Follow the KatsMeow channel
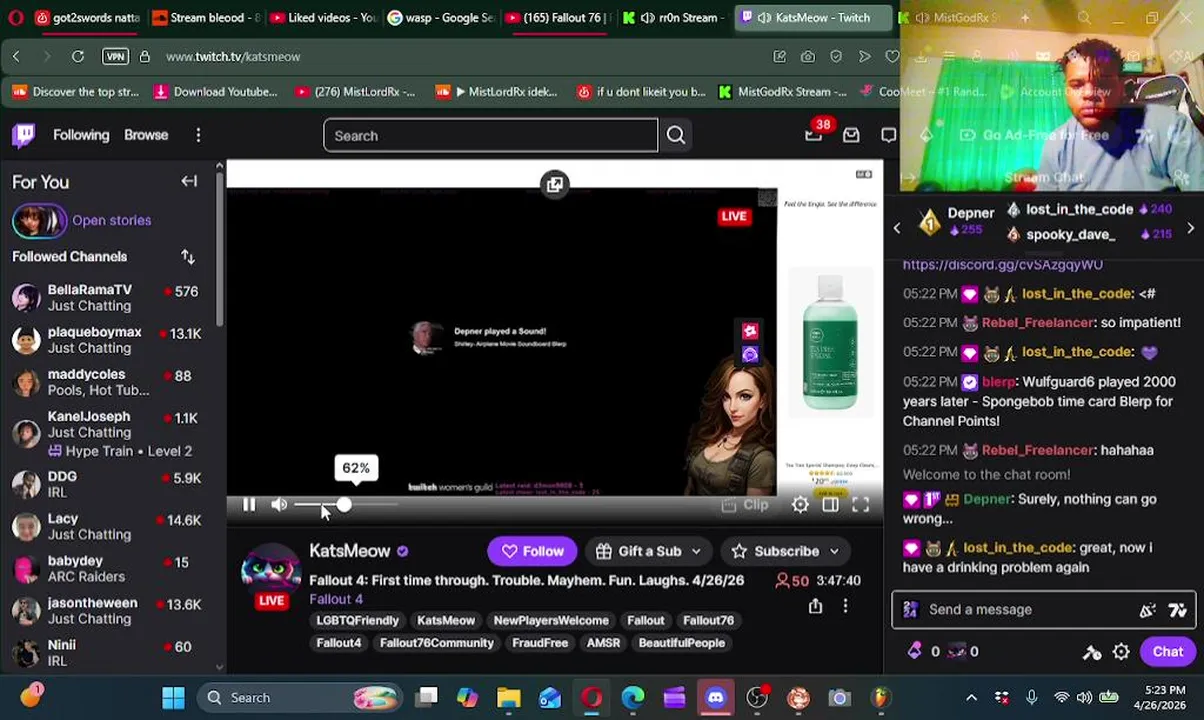 click(532, 551)
